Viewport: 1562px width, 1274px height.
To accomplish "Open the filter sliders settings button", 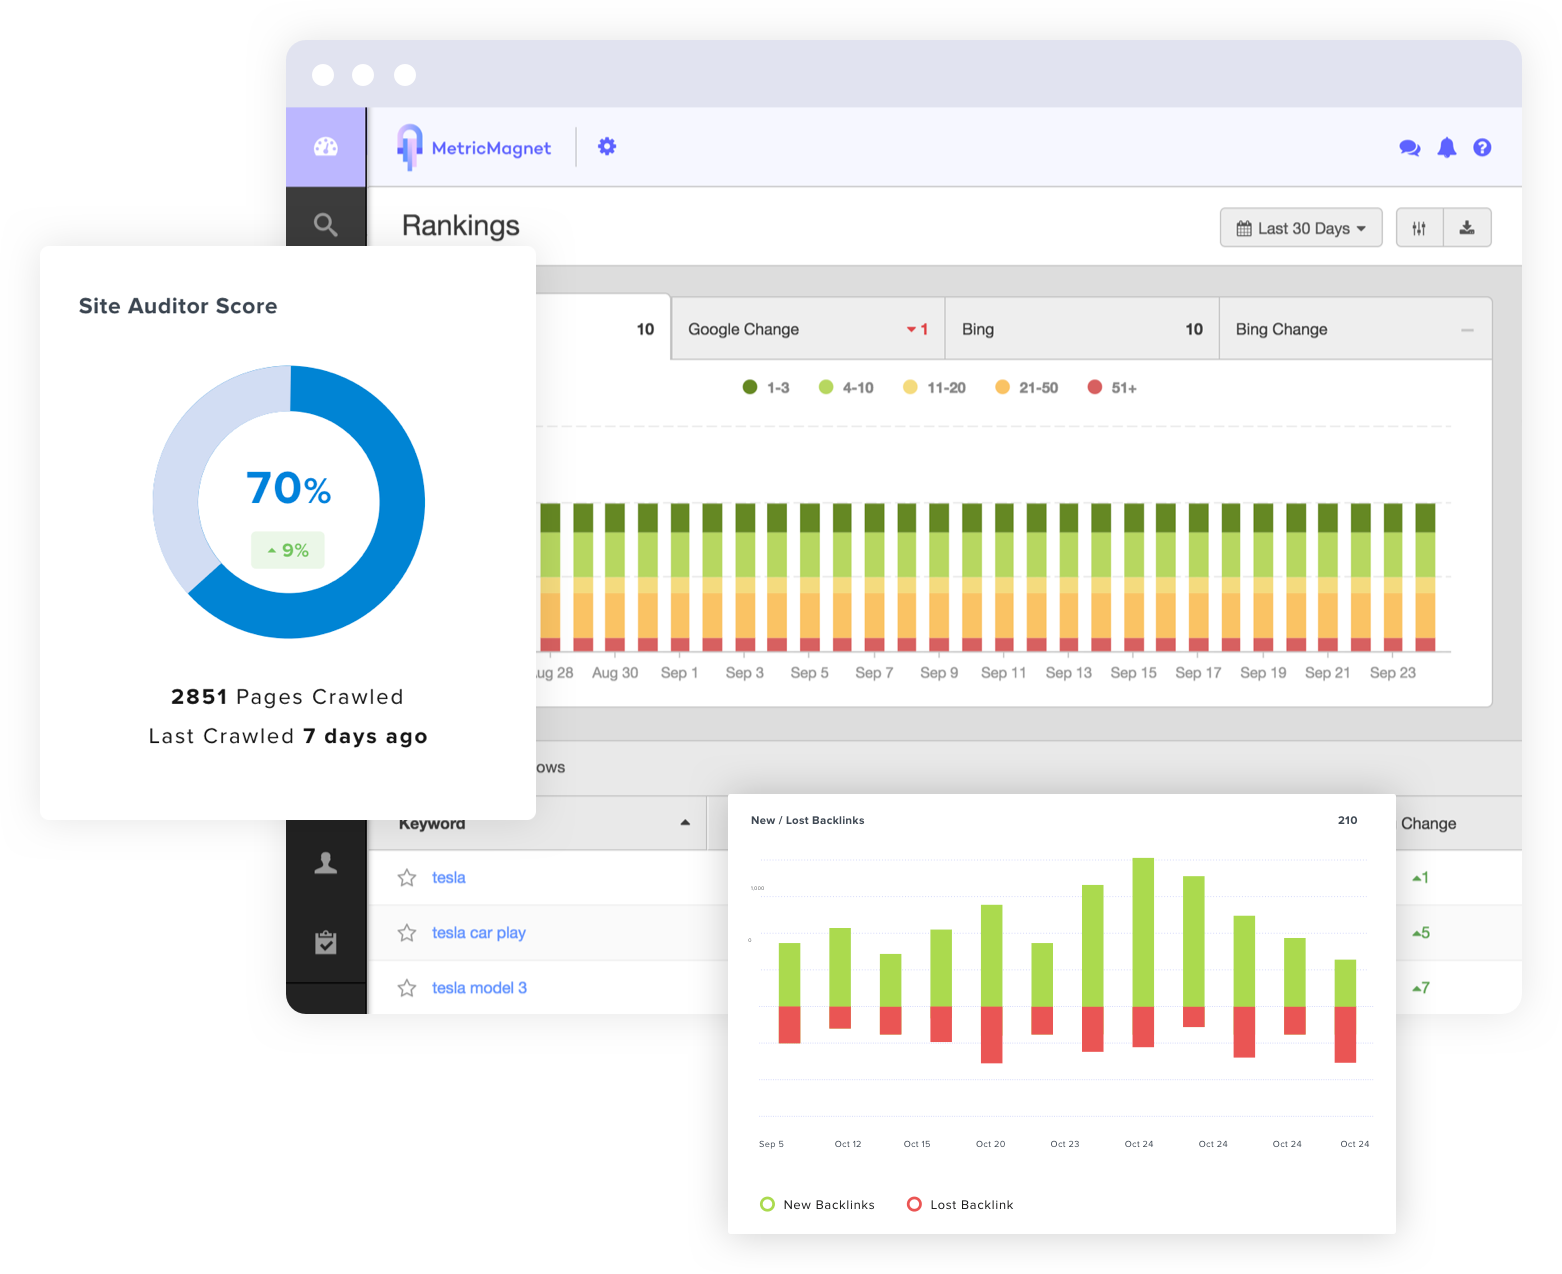I will (1419, 228).
